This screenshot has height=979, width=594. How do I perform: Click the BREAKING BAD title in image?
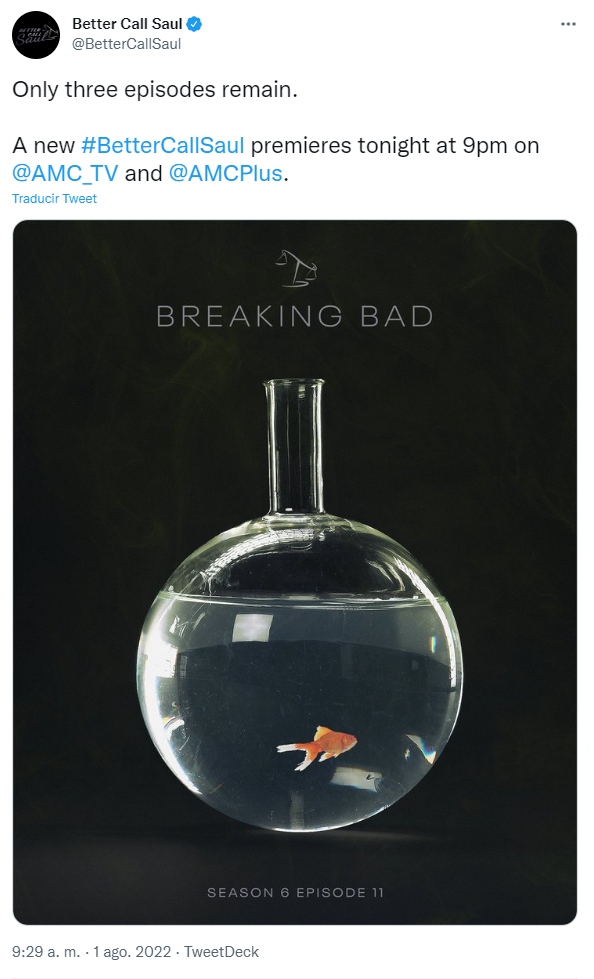pos(295,317)
